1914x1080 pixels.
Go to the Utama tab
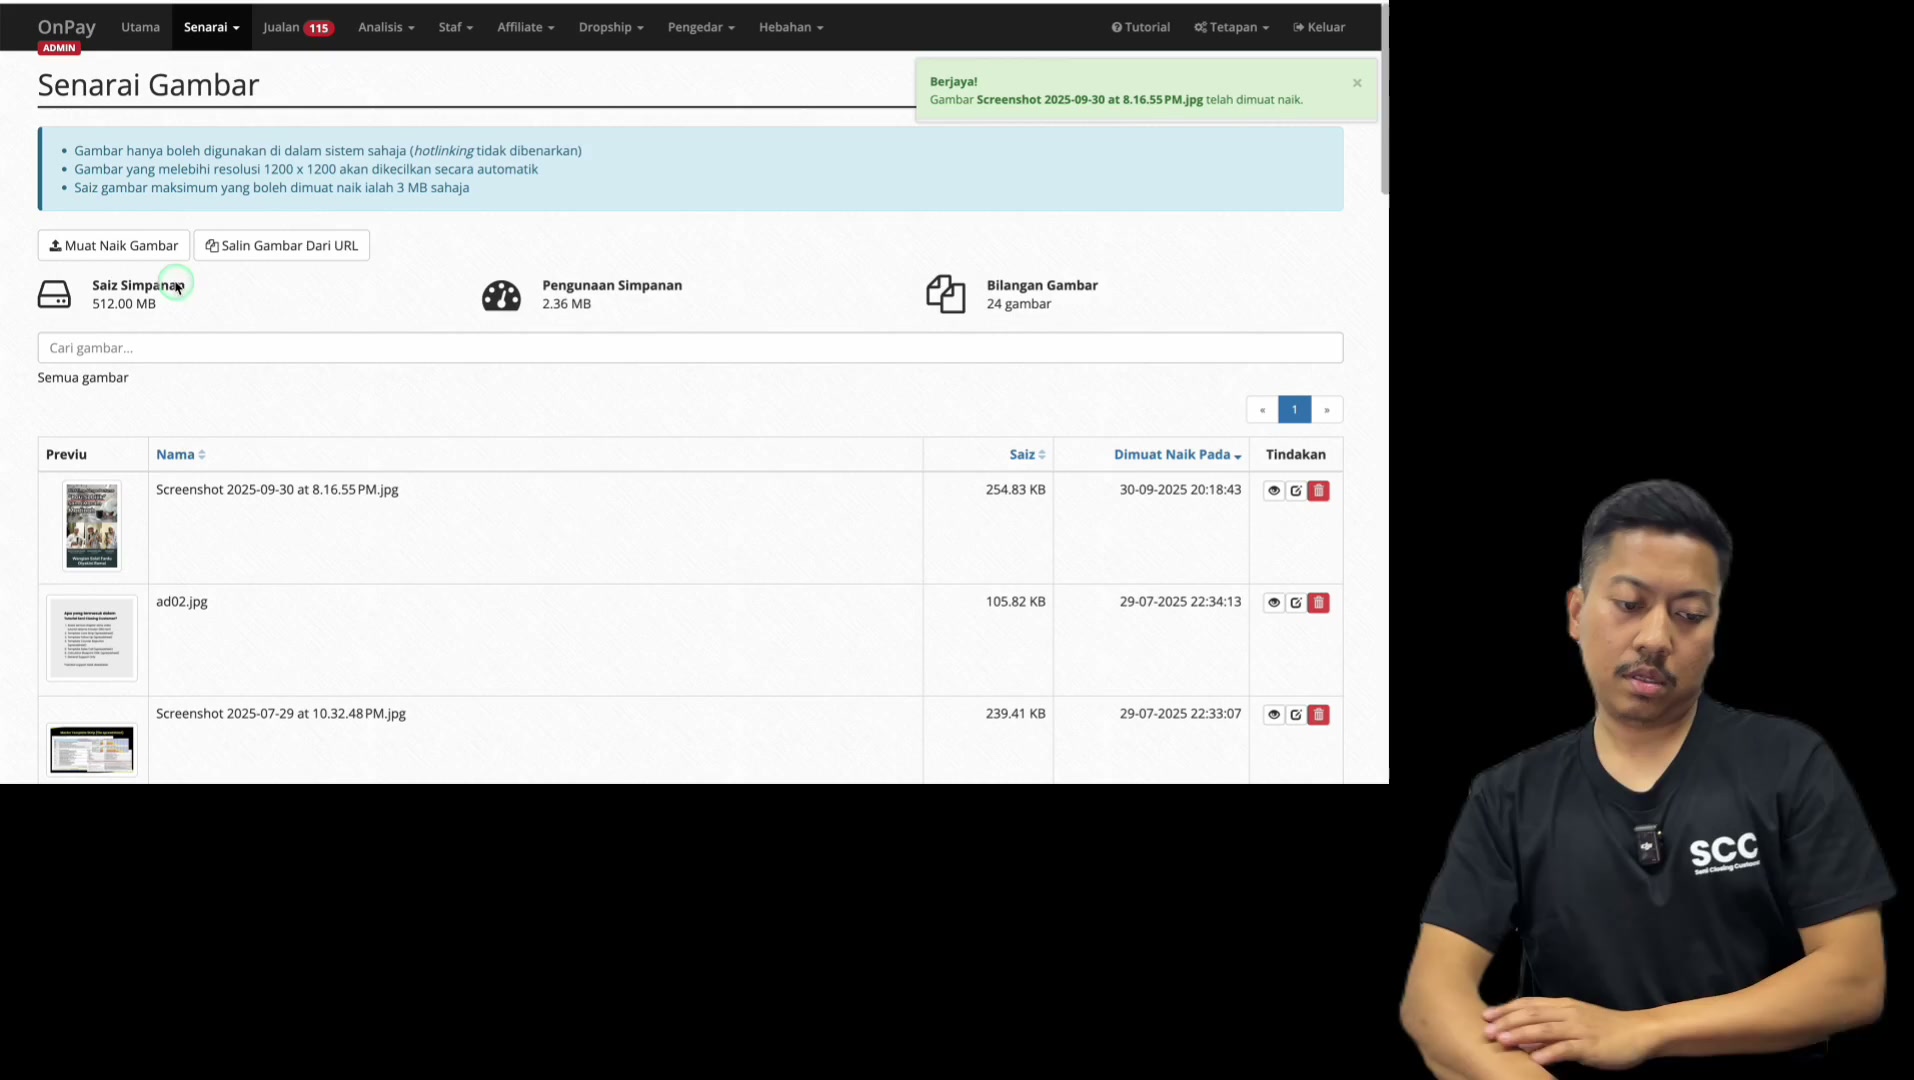[140, 27]
